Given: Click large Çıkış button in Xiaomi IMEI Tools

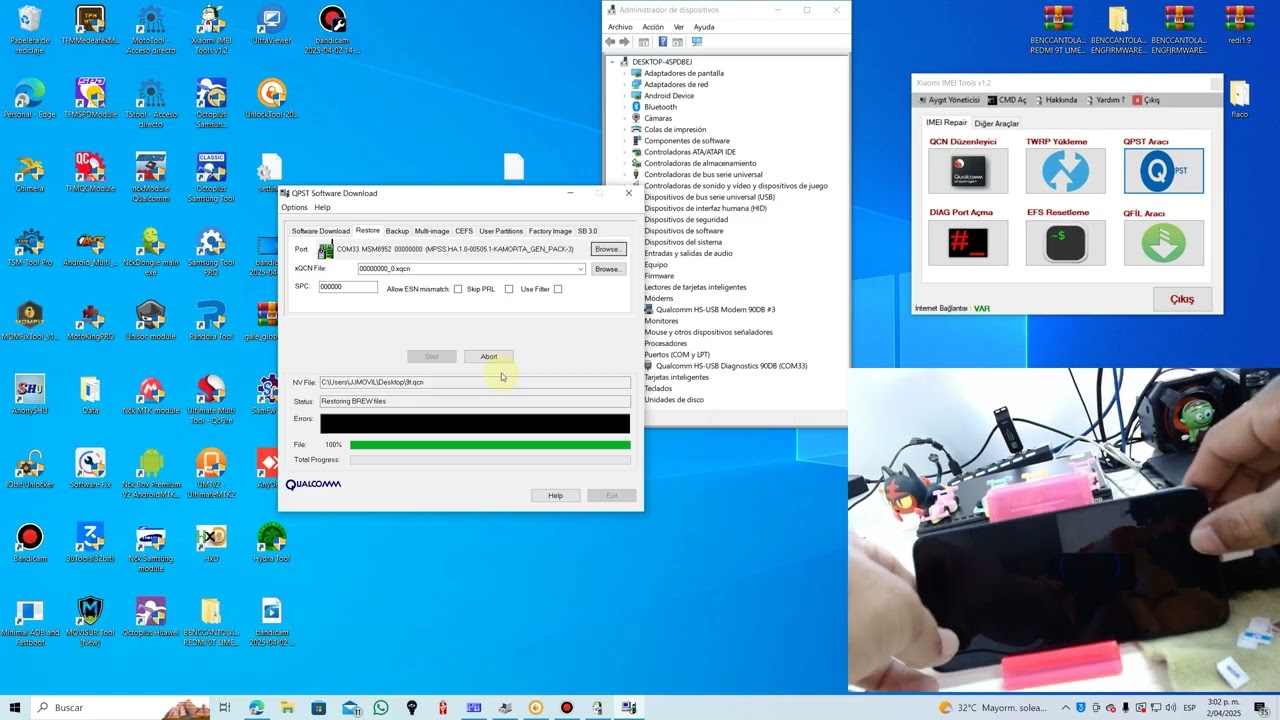Looking at the screenshot, I should coord(1182,299).
